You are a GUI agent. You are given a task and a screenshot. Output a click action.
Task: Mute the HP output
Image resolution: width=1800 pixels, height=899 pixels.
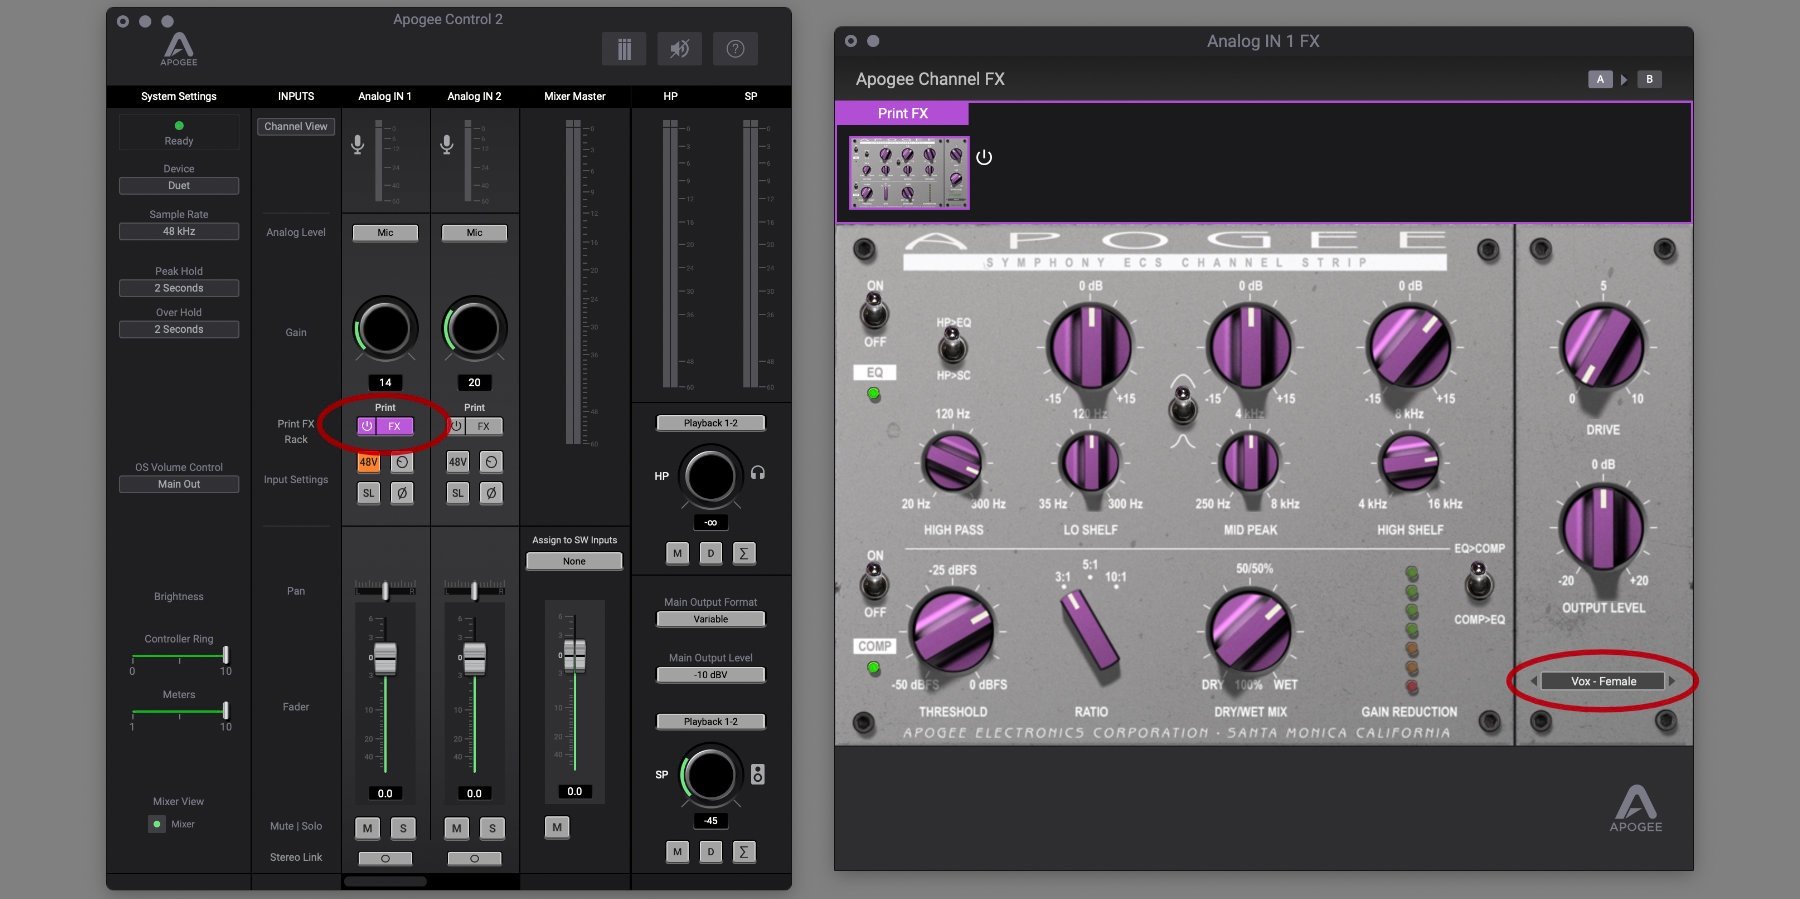coord(677,553)
